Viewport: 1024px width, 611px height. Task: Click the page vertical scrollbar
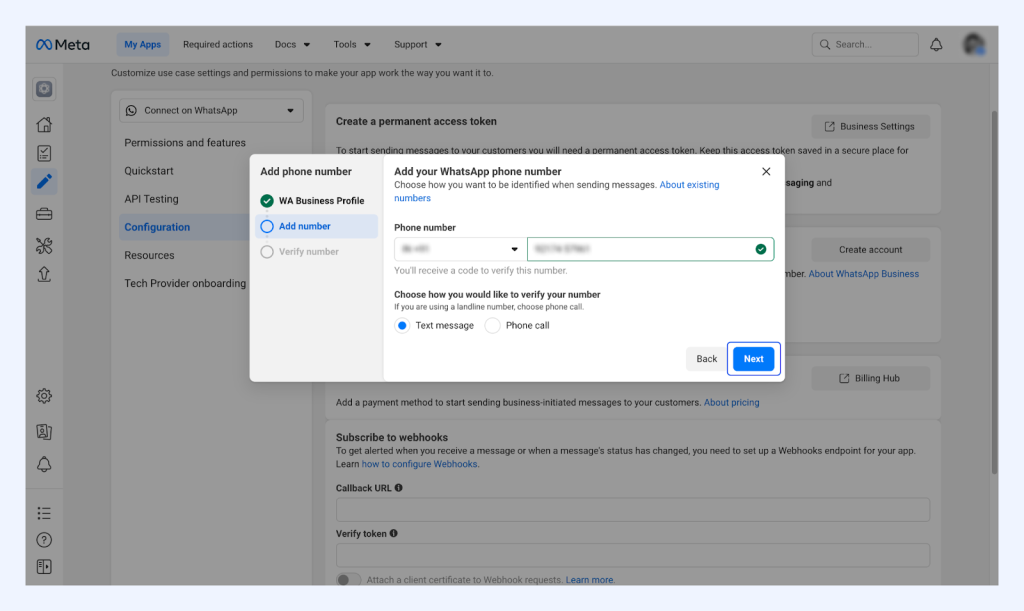coord(994,292)
